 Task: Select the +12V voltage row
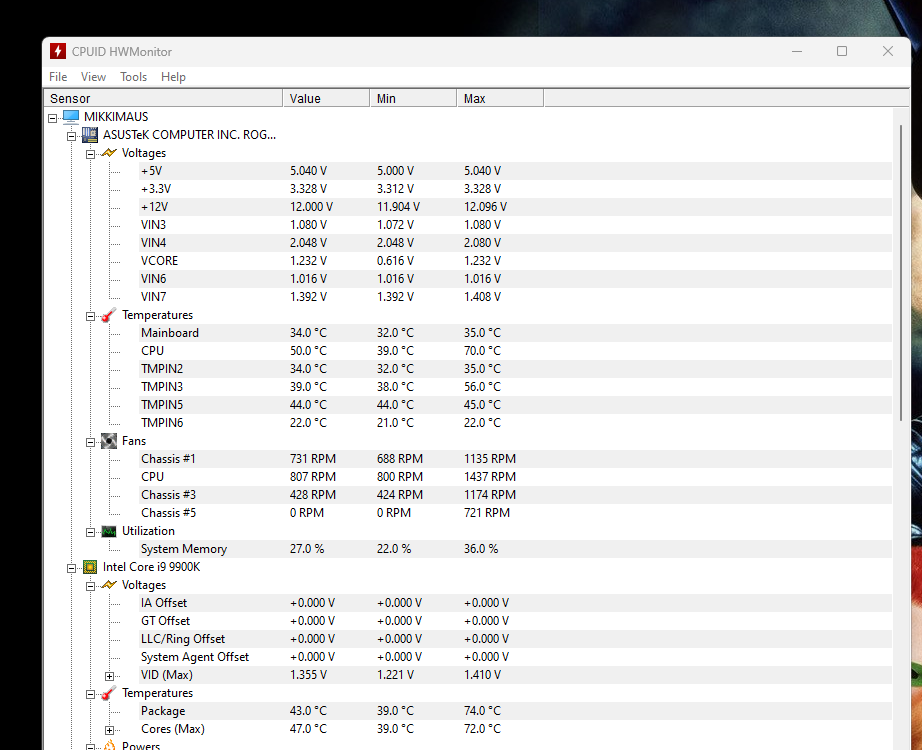click(x=515, y=207)
